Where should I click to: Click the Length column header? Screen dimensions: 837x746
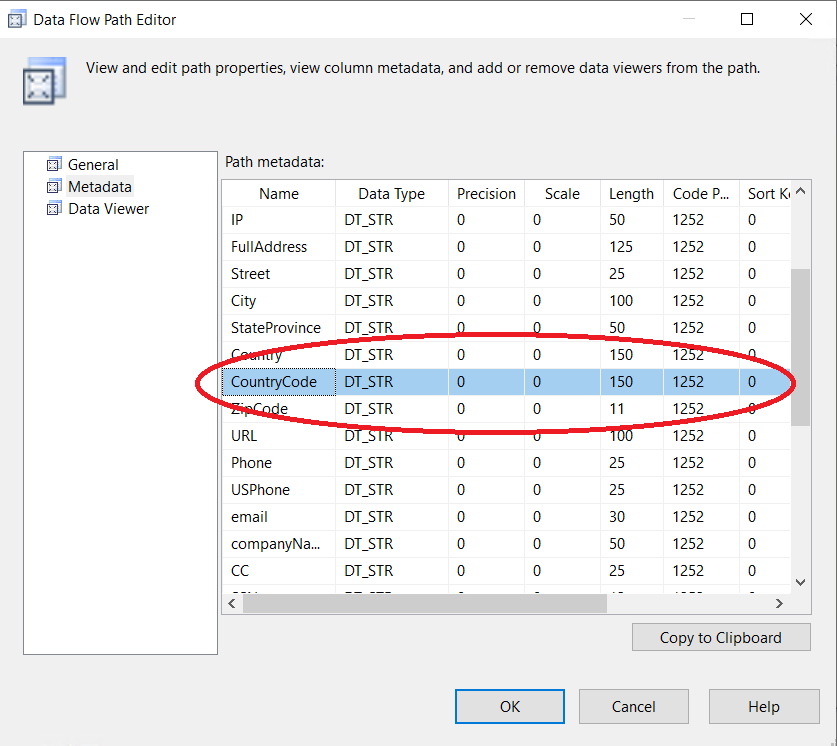click(631, 194)
